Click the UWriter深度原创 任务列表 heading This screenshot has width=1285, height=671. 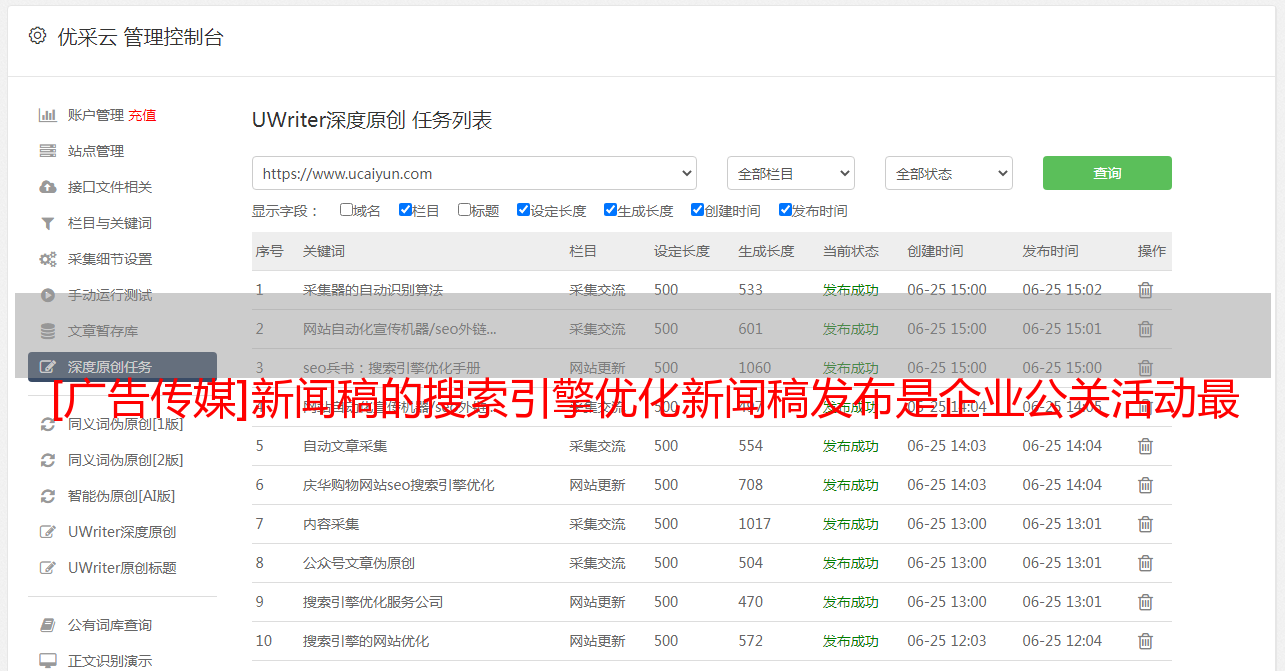pos(372,120)
